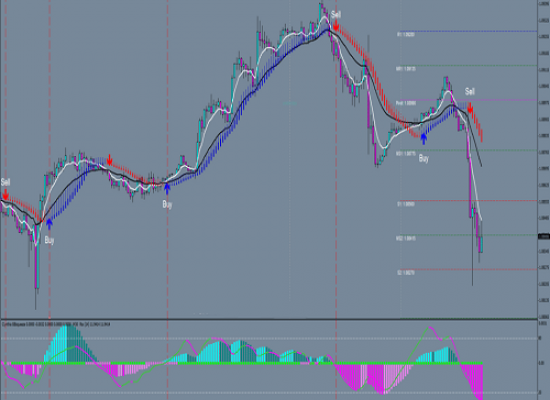Click the MR1 pivot level label
Screen dimensions: 550x400
click(x=406, y=69)
